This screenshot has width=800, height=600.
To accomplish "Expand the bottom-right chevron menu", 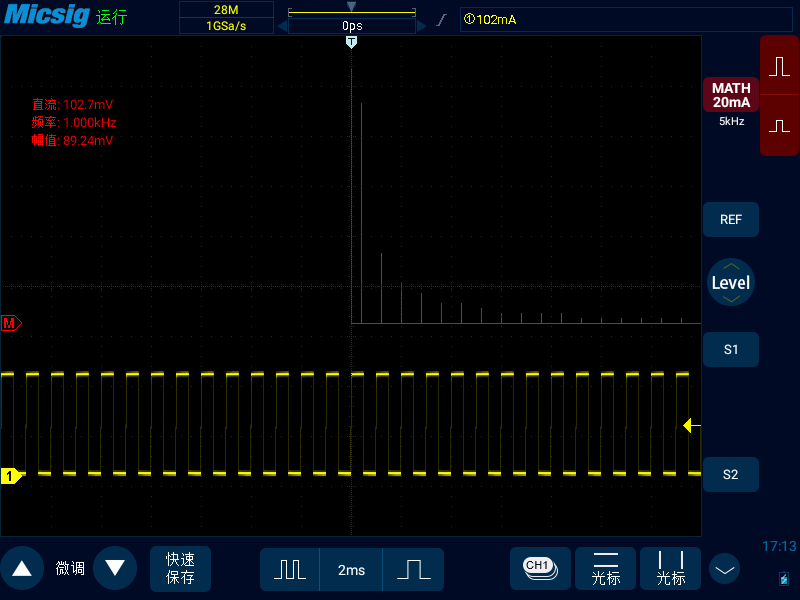I will (x=725, y=569).
